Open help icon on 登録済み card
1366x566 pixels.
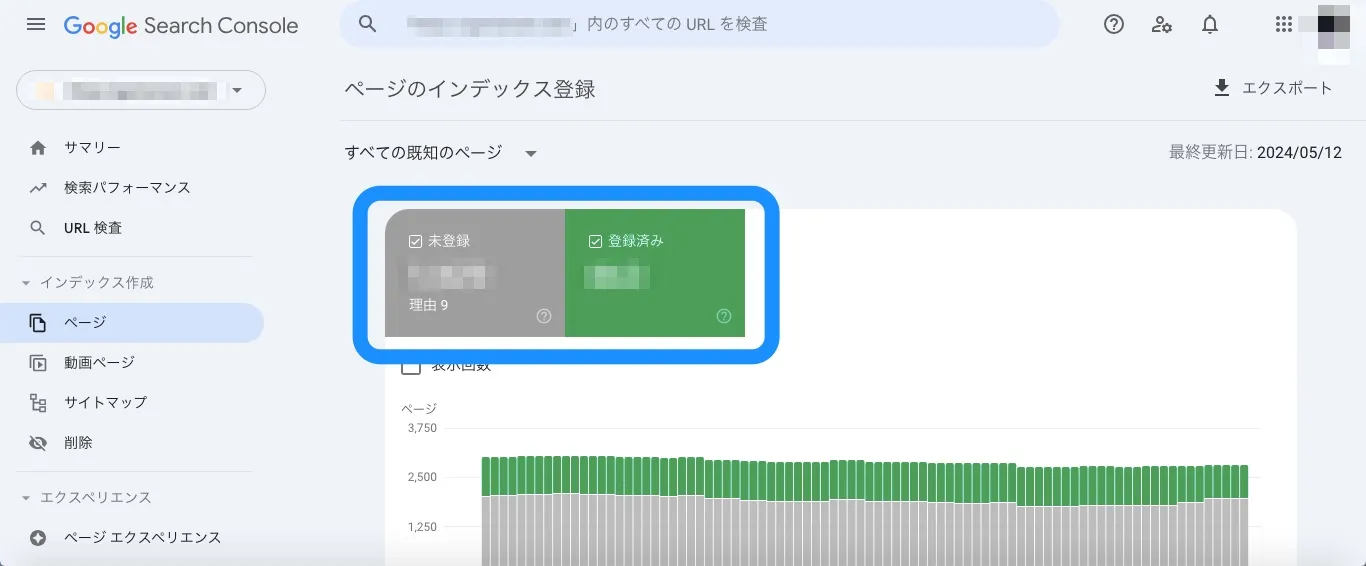pyautogui.click(x=724, y=316)
